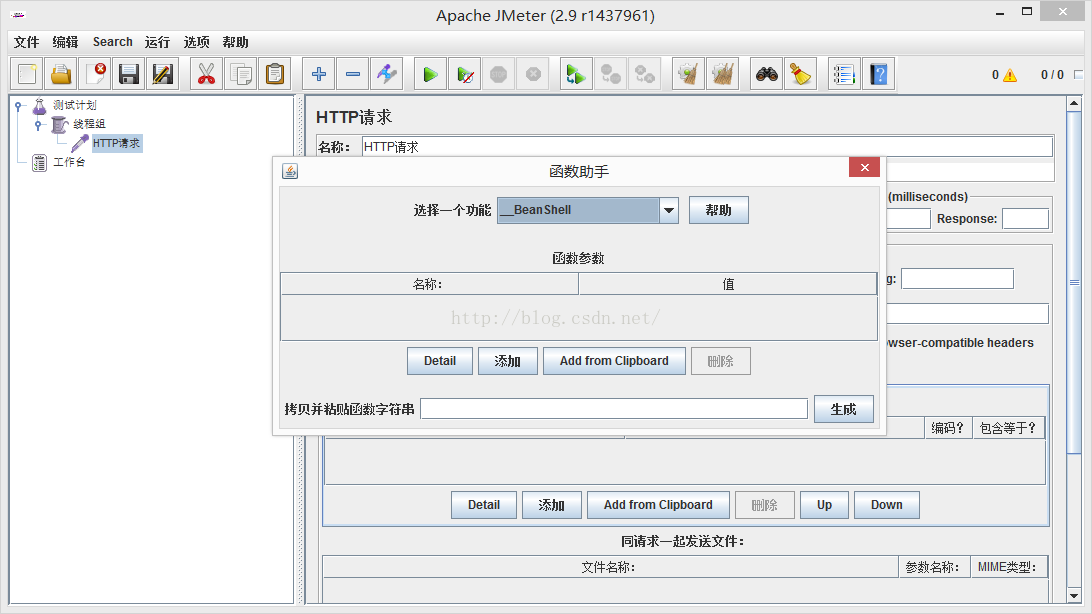Click the main panel scrollbar down arrow

1074,596
